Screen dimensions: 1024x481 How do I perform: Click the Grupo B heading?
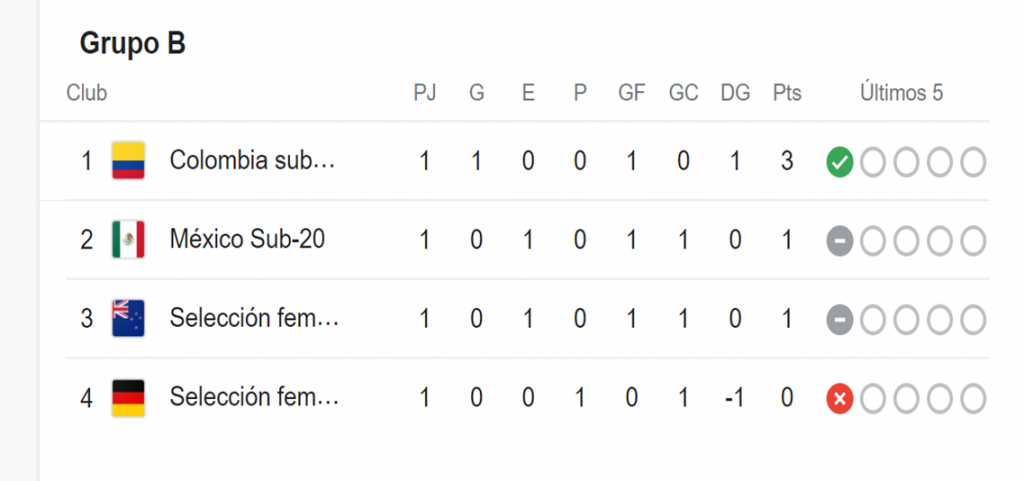[133, 44]
